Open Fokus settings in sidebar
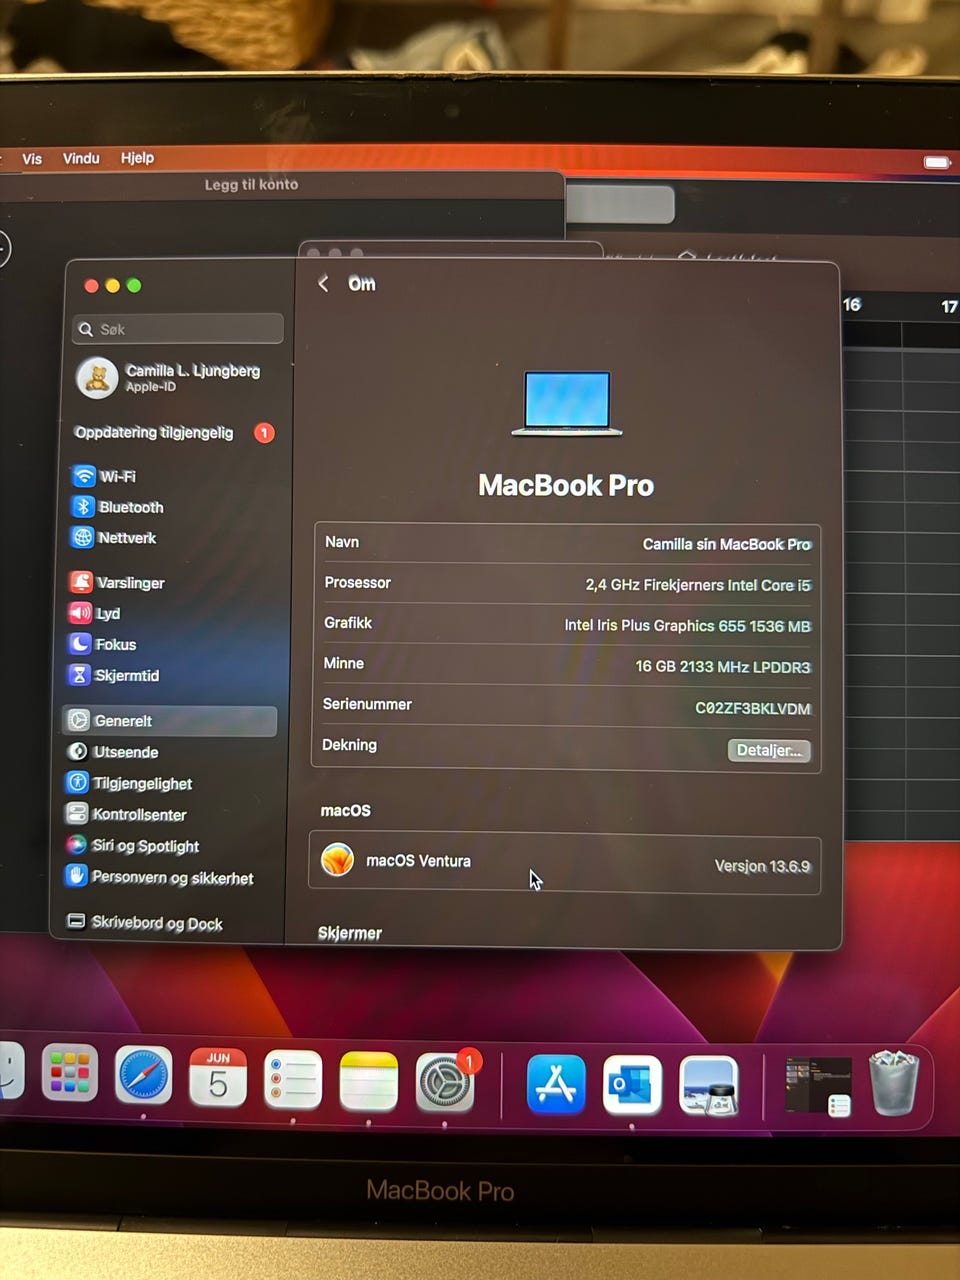The image size is (960, 1280). click(x=102, y=644)
